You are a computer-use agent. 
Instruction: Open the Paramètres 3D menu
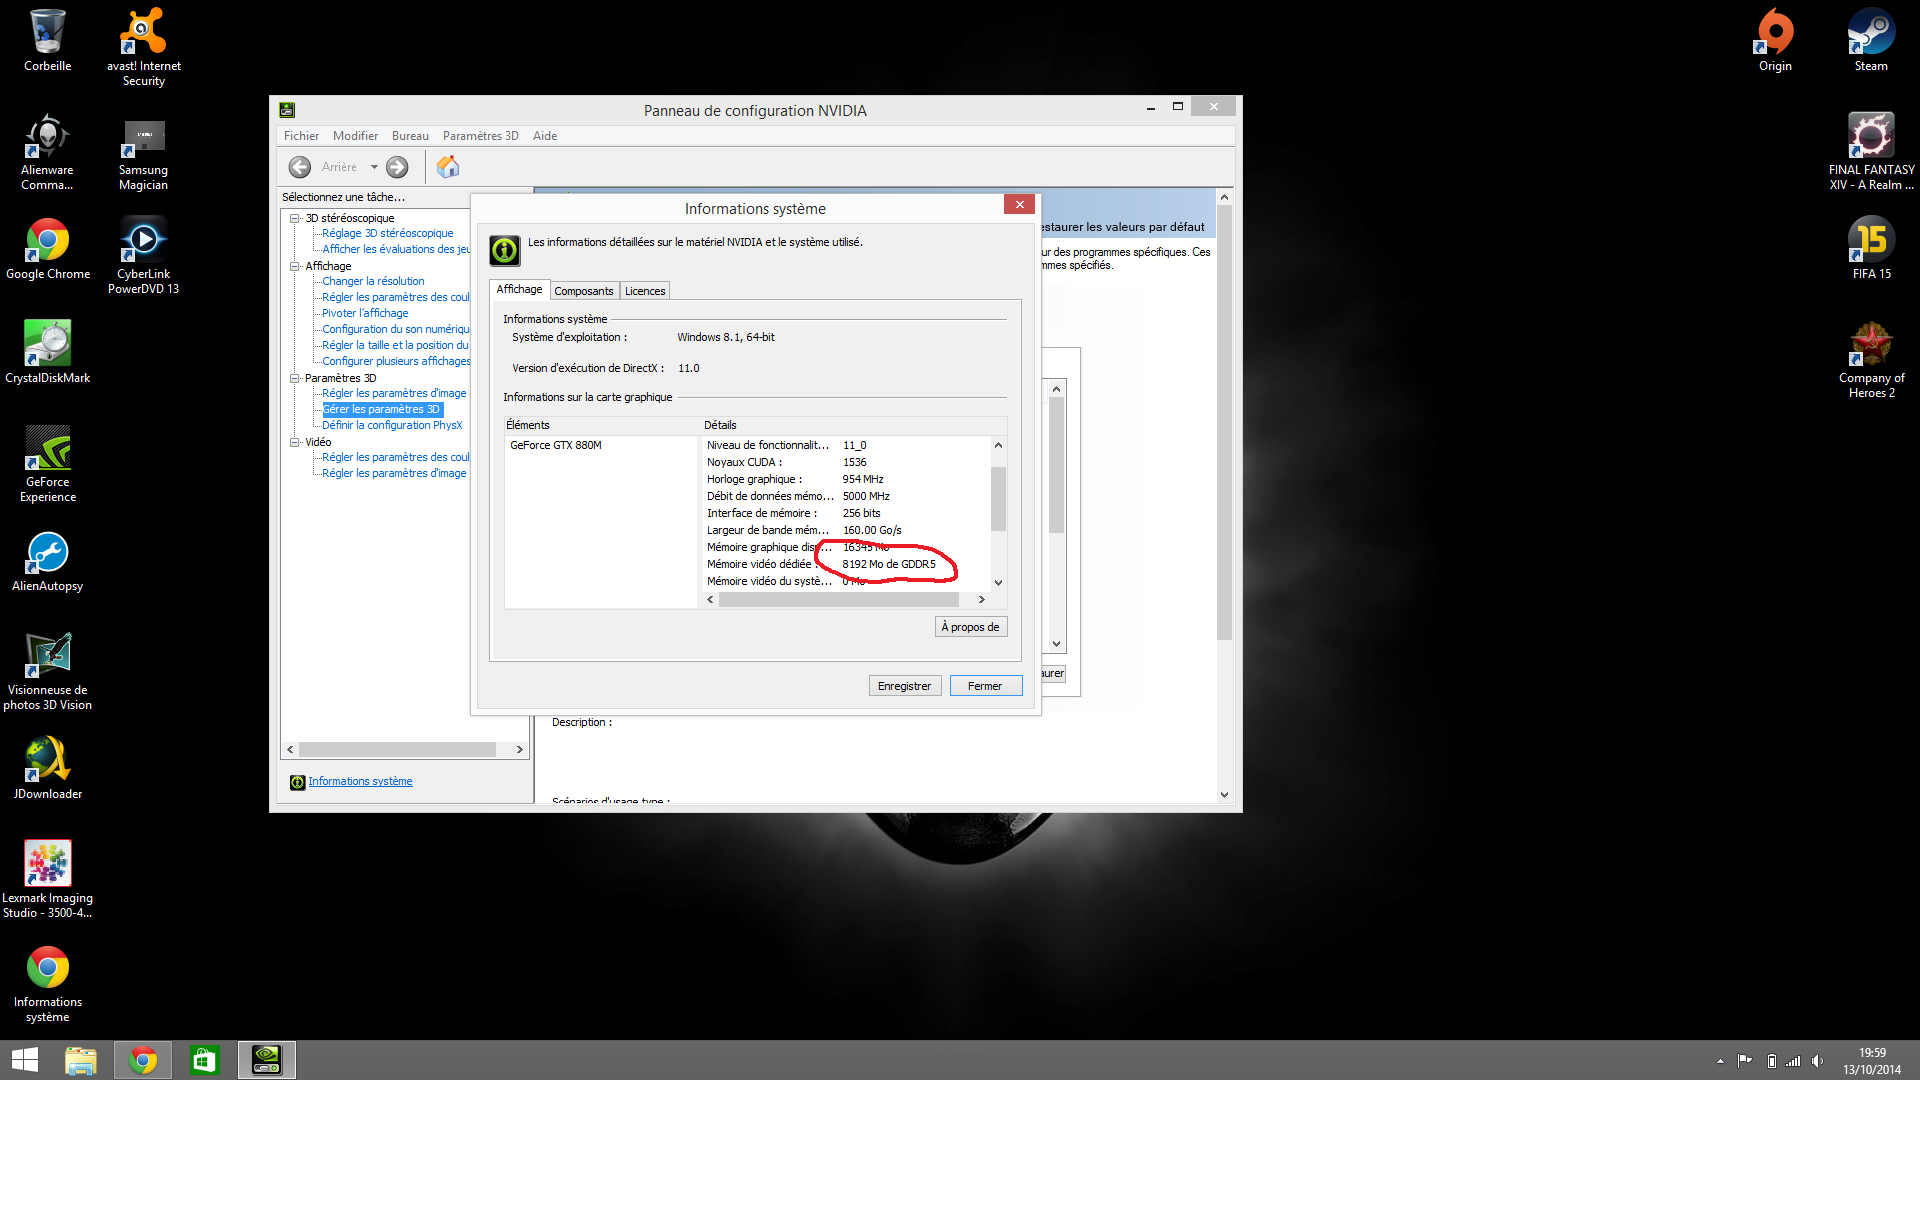point(480,136)
